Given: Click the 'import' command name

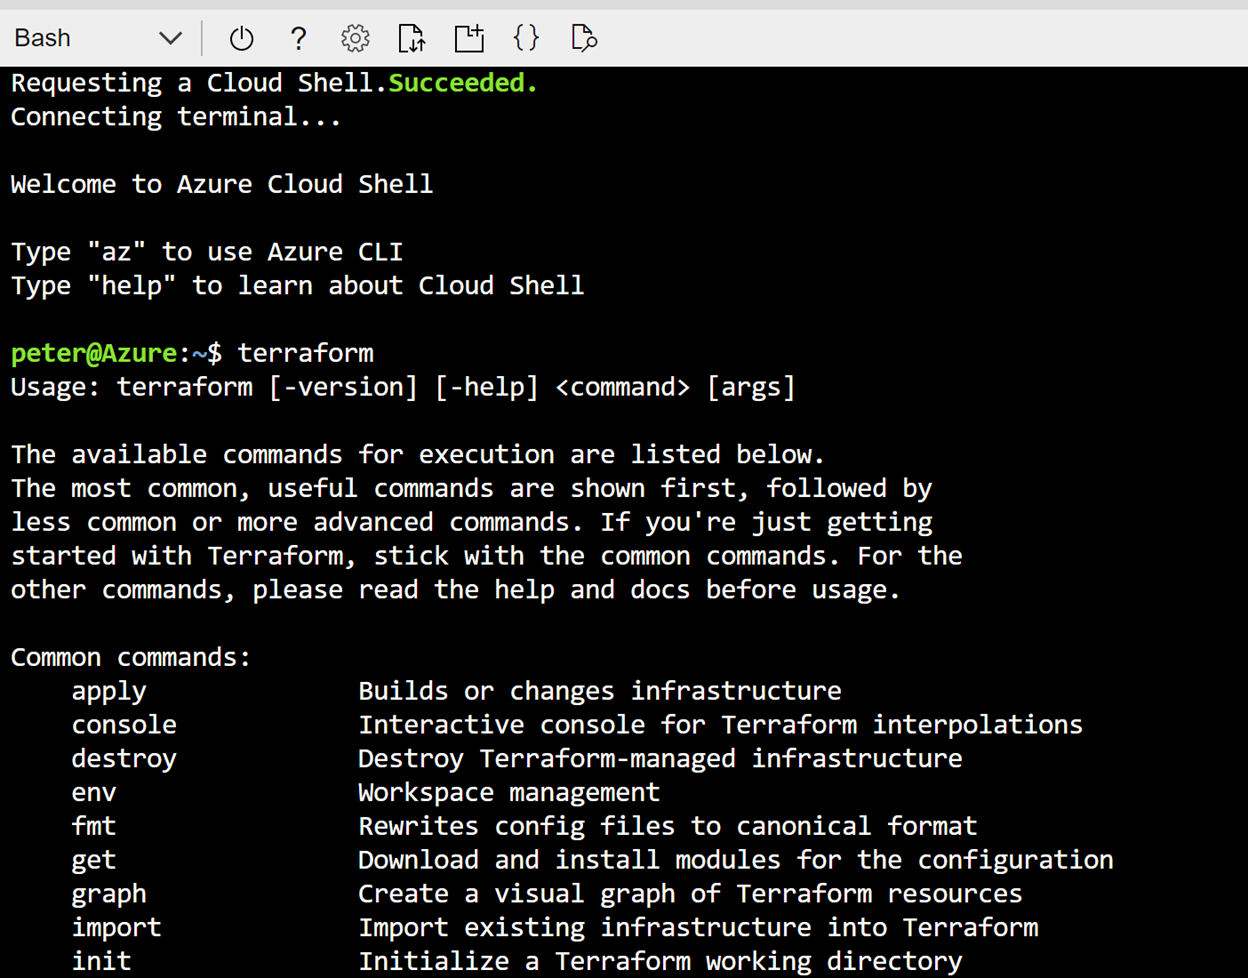Looking at the screenshot, I should click(116, 928).
